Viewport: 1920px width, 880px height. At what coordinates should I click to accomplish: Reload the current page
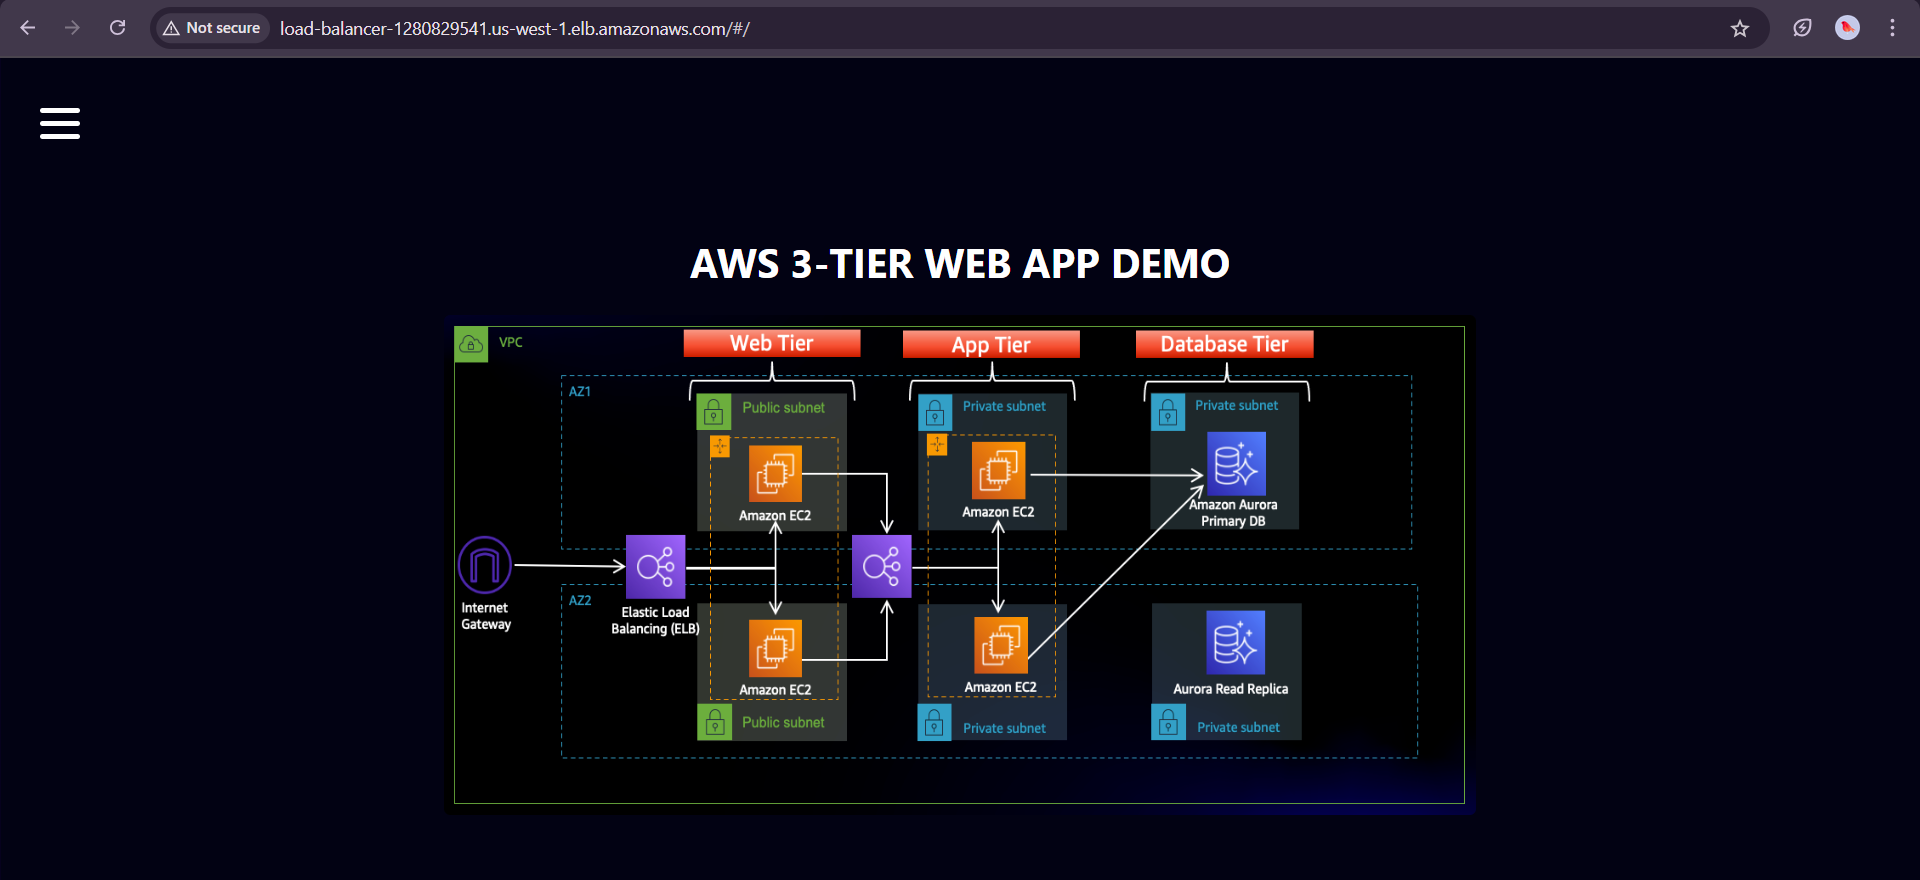117,28
